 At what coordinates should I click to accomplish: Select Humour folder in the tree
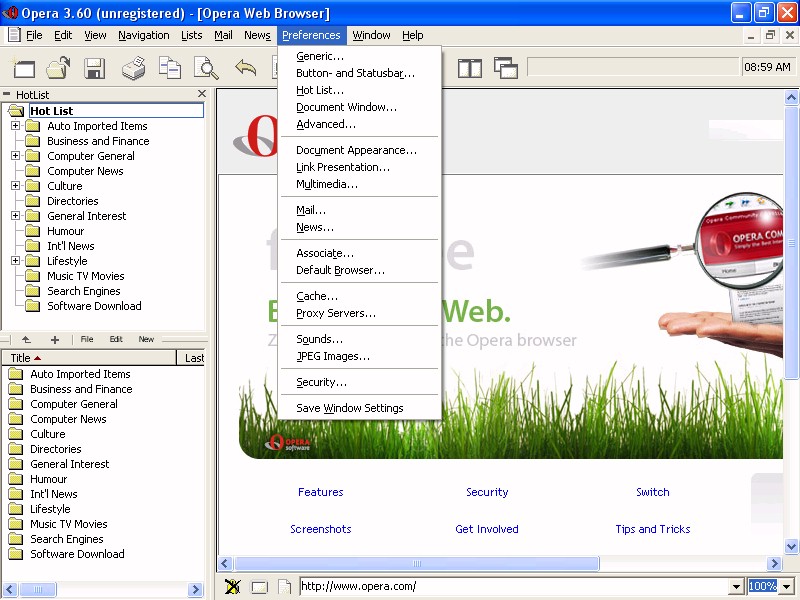(65, 231)
